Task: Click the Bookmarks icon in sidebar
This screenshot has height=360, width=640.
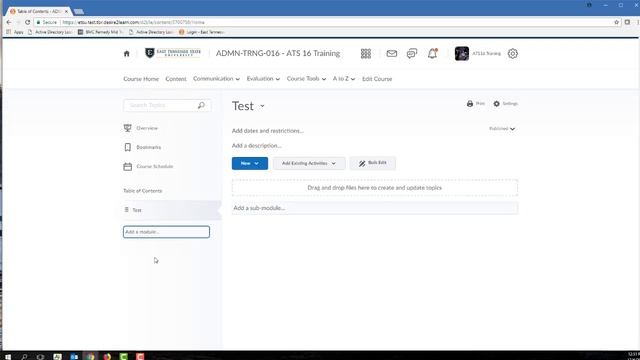Action: 128,147
